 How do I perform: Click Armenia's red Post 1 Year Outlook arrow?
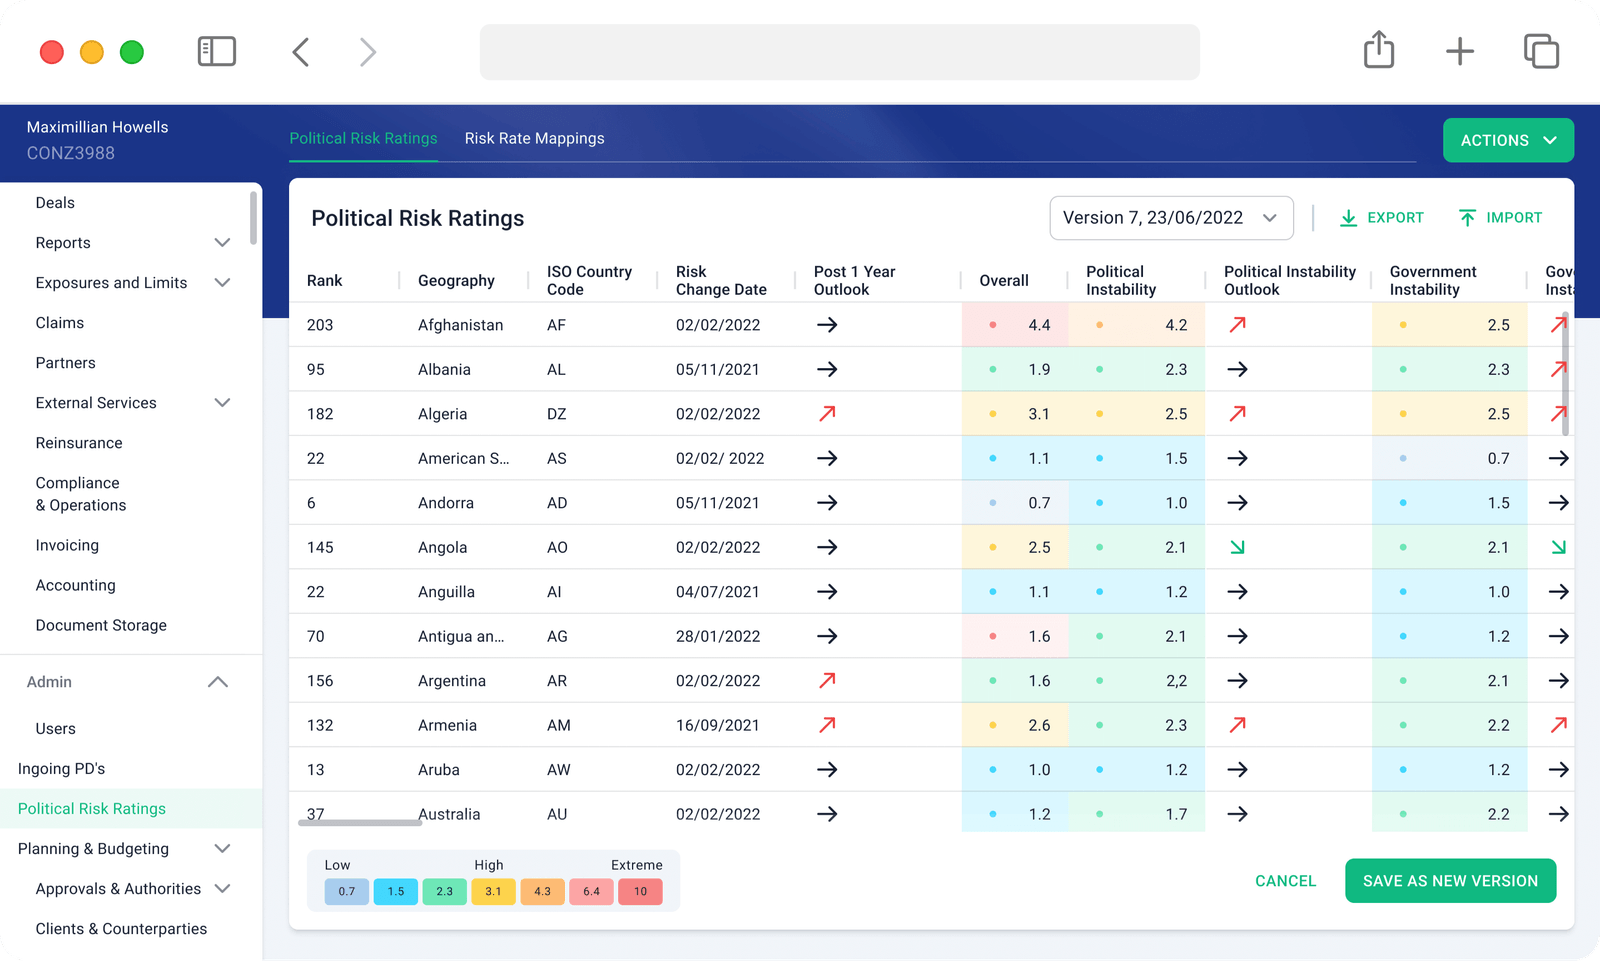click(x=827, y=725)
